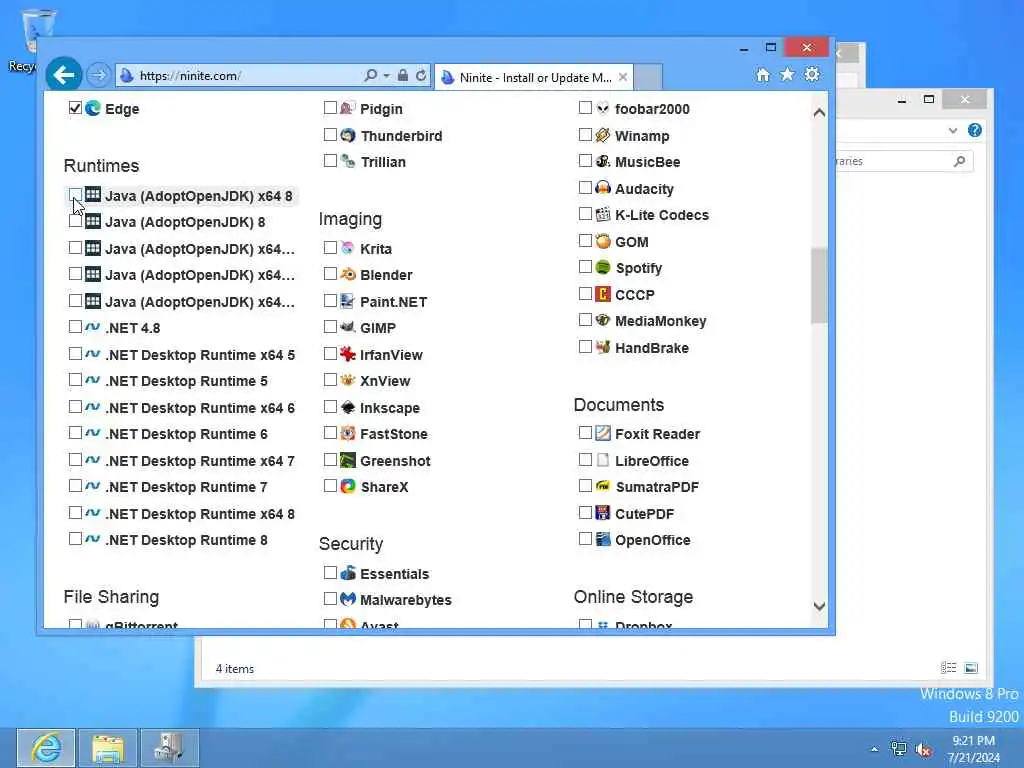Screen dimensions: 1024x768
Task: Refresh the Ninite page
Action: pyautogui.click(x=421, y=76)
